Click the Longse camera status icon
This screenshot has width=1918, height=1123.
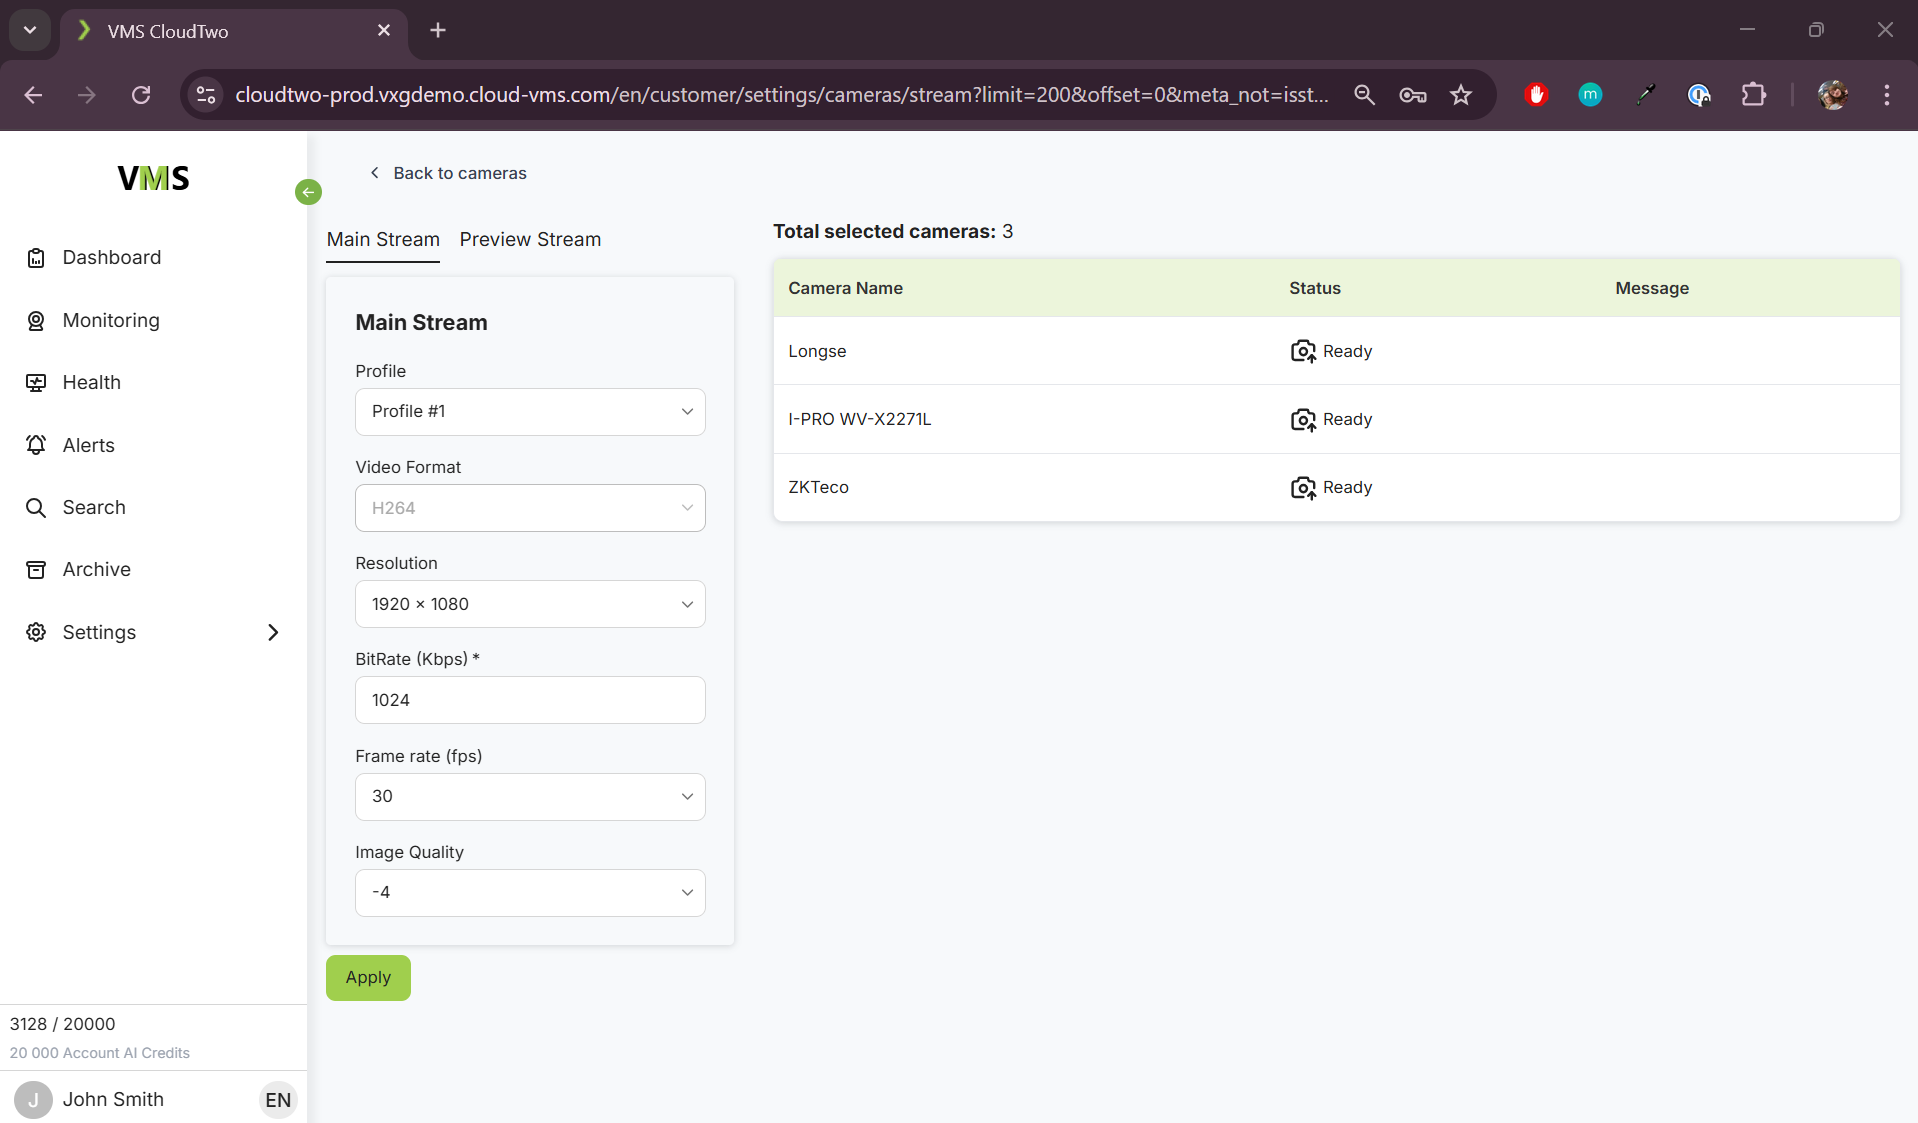[x=1302, y=351]
